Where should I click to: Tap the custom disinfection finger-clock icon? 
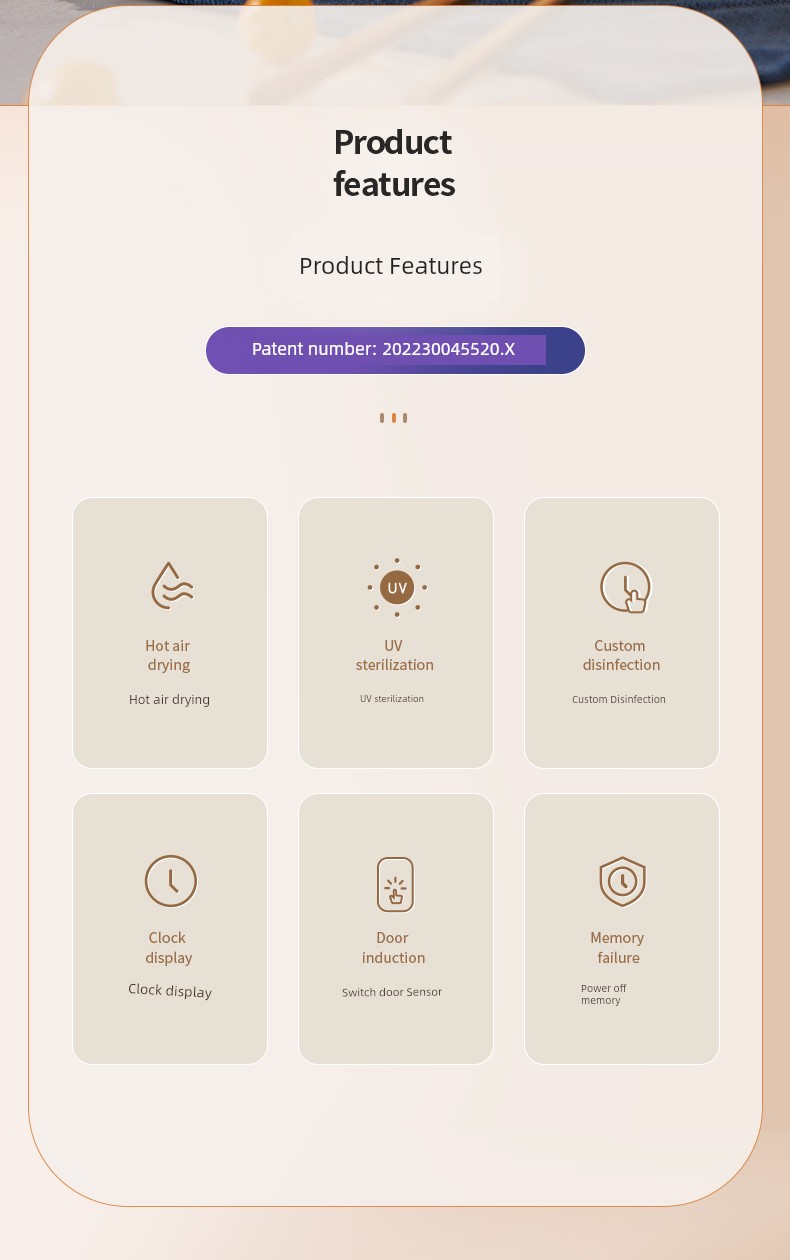[625, 587]
